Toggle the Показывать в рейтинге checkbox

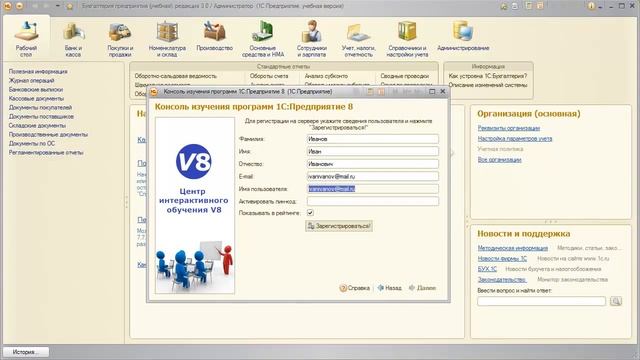click(x=310, y=213)
